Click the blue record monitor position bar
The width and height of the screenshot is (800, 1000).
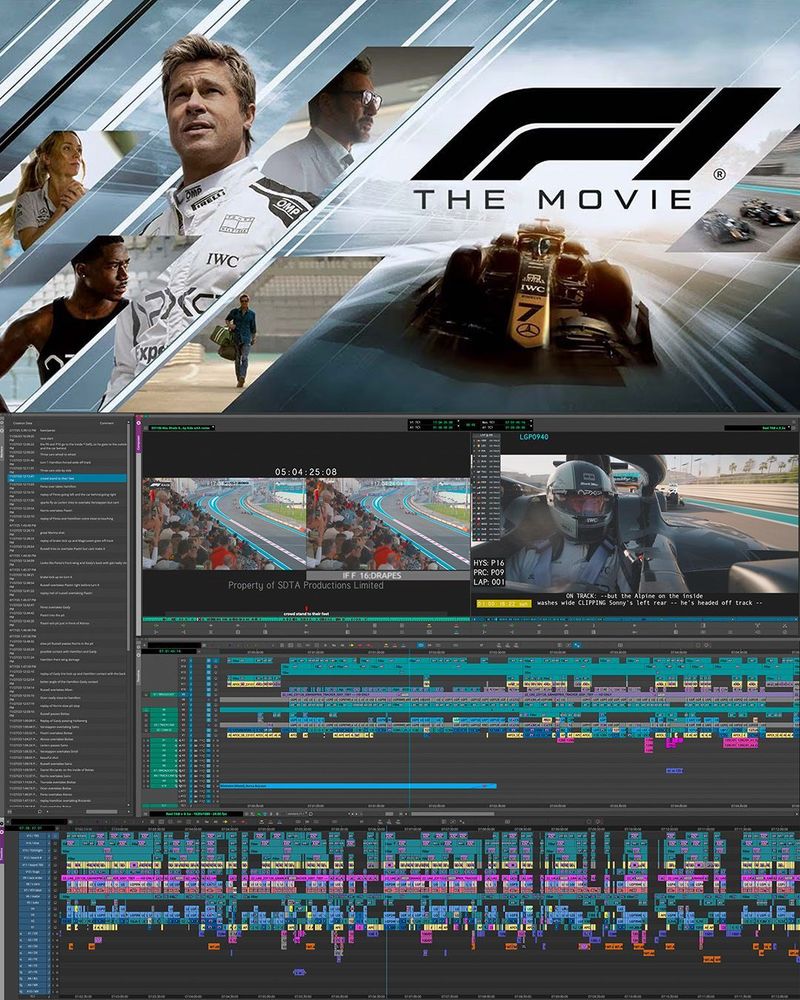pyautogui.click(x=635, y=619)
